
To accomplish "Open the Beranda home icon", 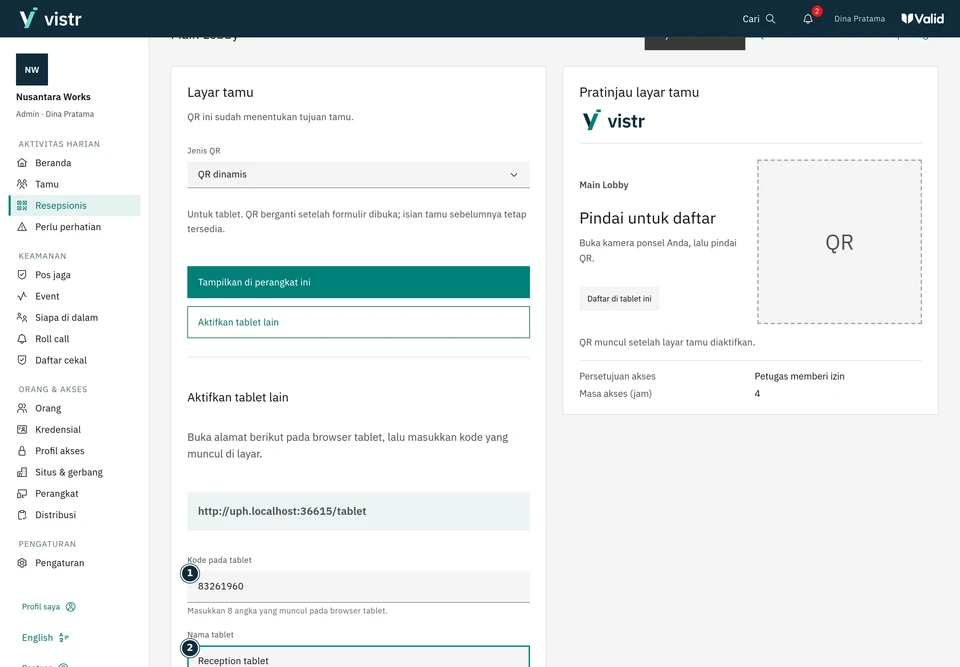I will [22, 163].
